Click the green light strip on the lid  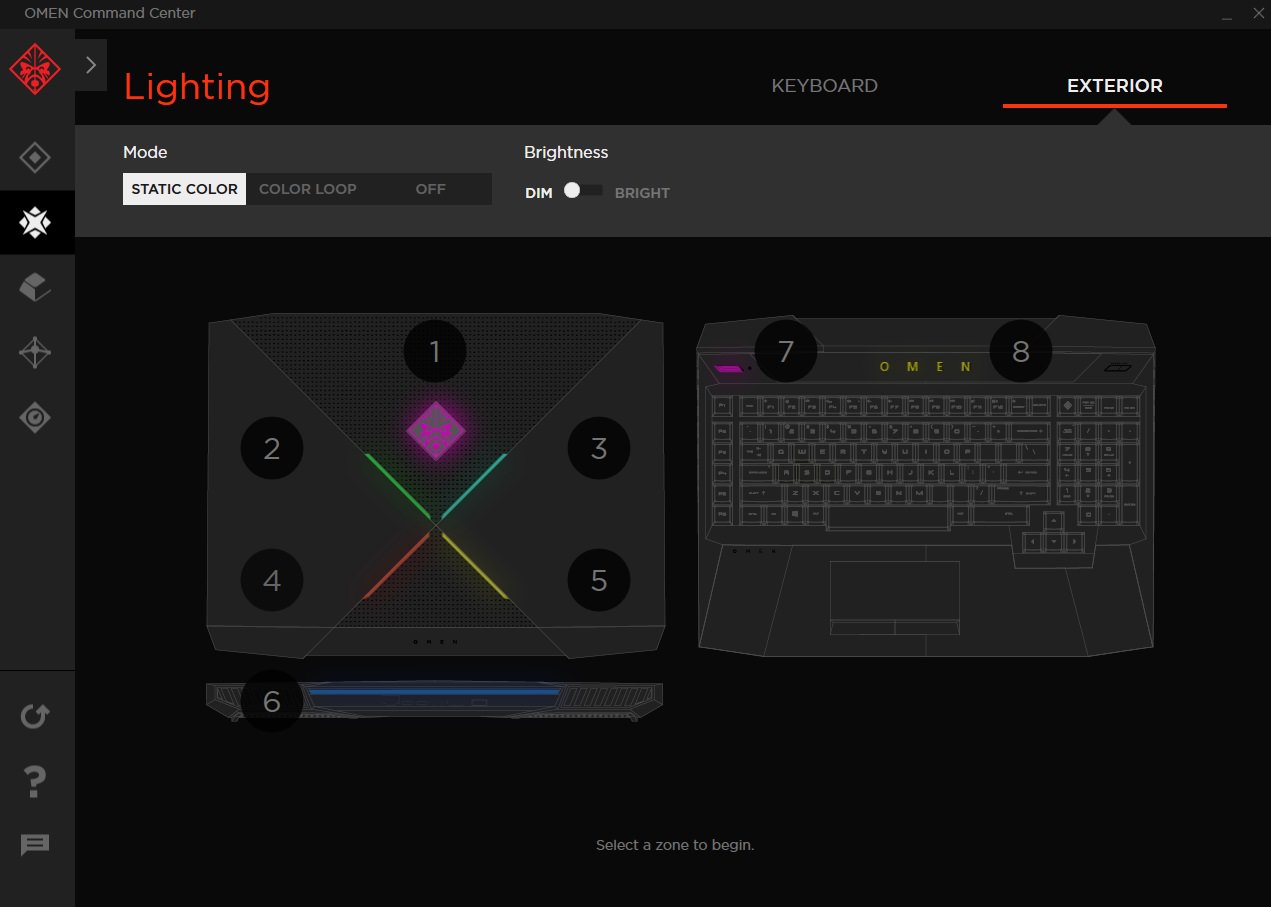(x=398, y=486)
